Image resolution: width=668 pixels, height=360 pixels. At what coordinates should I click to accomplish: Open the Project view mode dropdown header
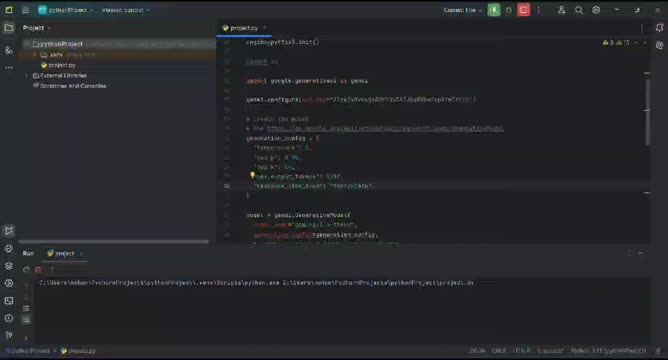click(x=37, y=28)
